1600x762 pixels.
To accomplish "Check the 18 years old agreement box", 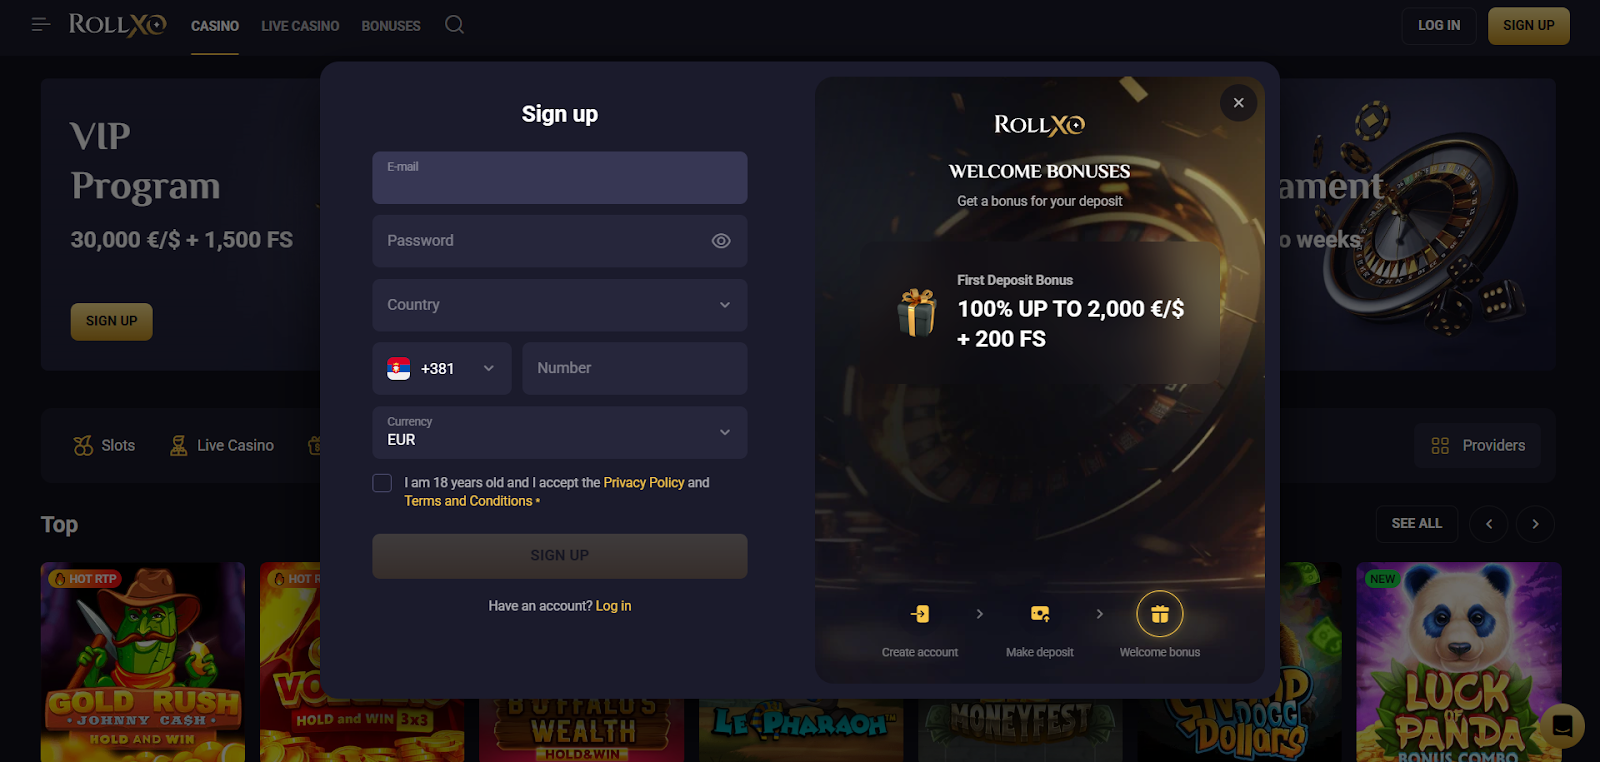I will 382,483.
